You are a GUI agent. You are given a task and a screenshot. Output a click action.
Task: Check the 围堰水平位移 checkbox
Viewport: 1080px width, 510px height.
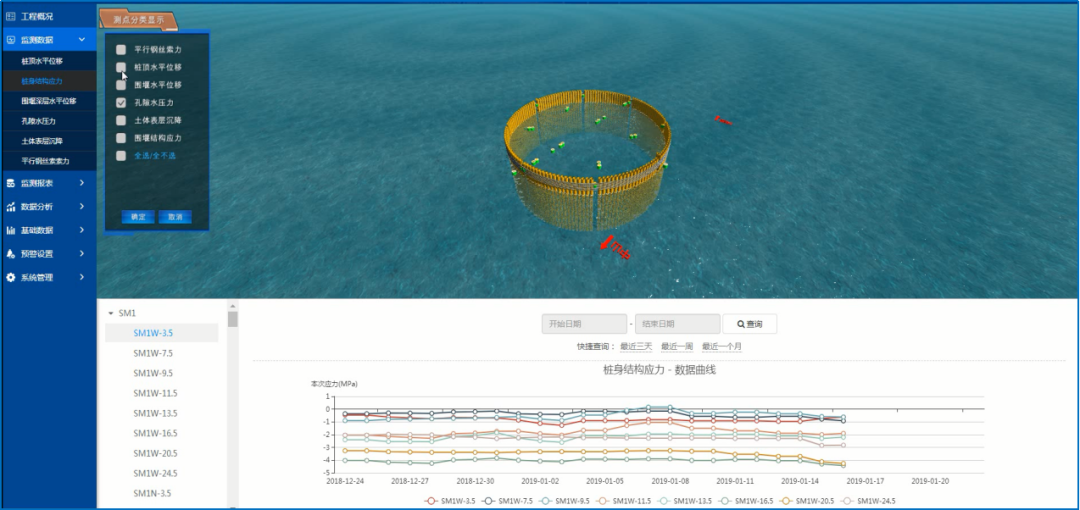coord(121,85)
